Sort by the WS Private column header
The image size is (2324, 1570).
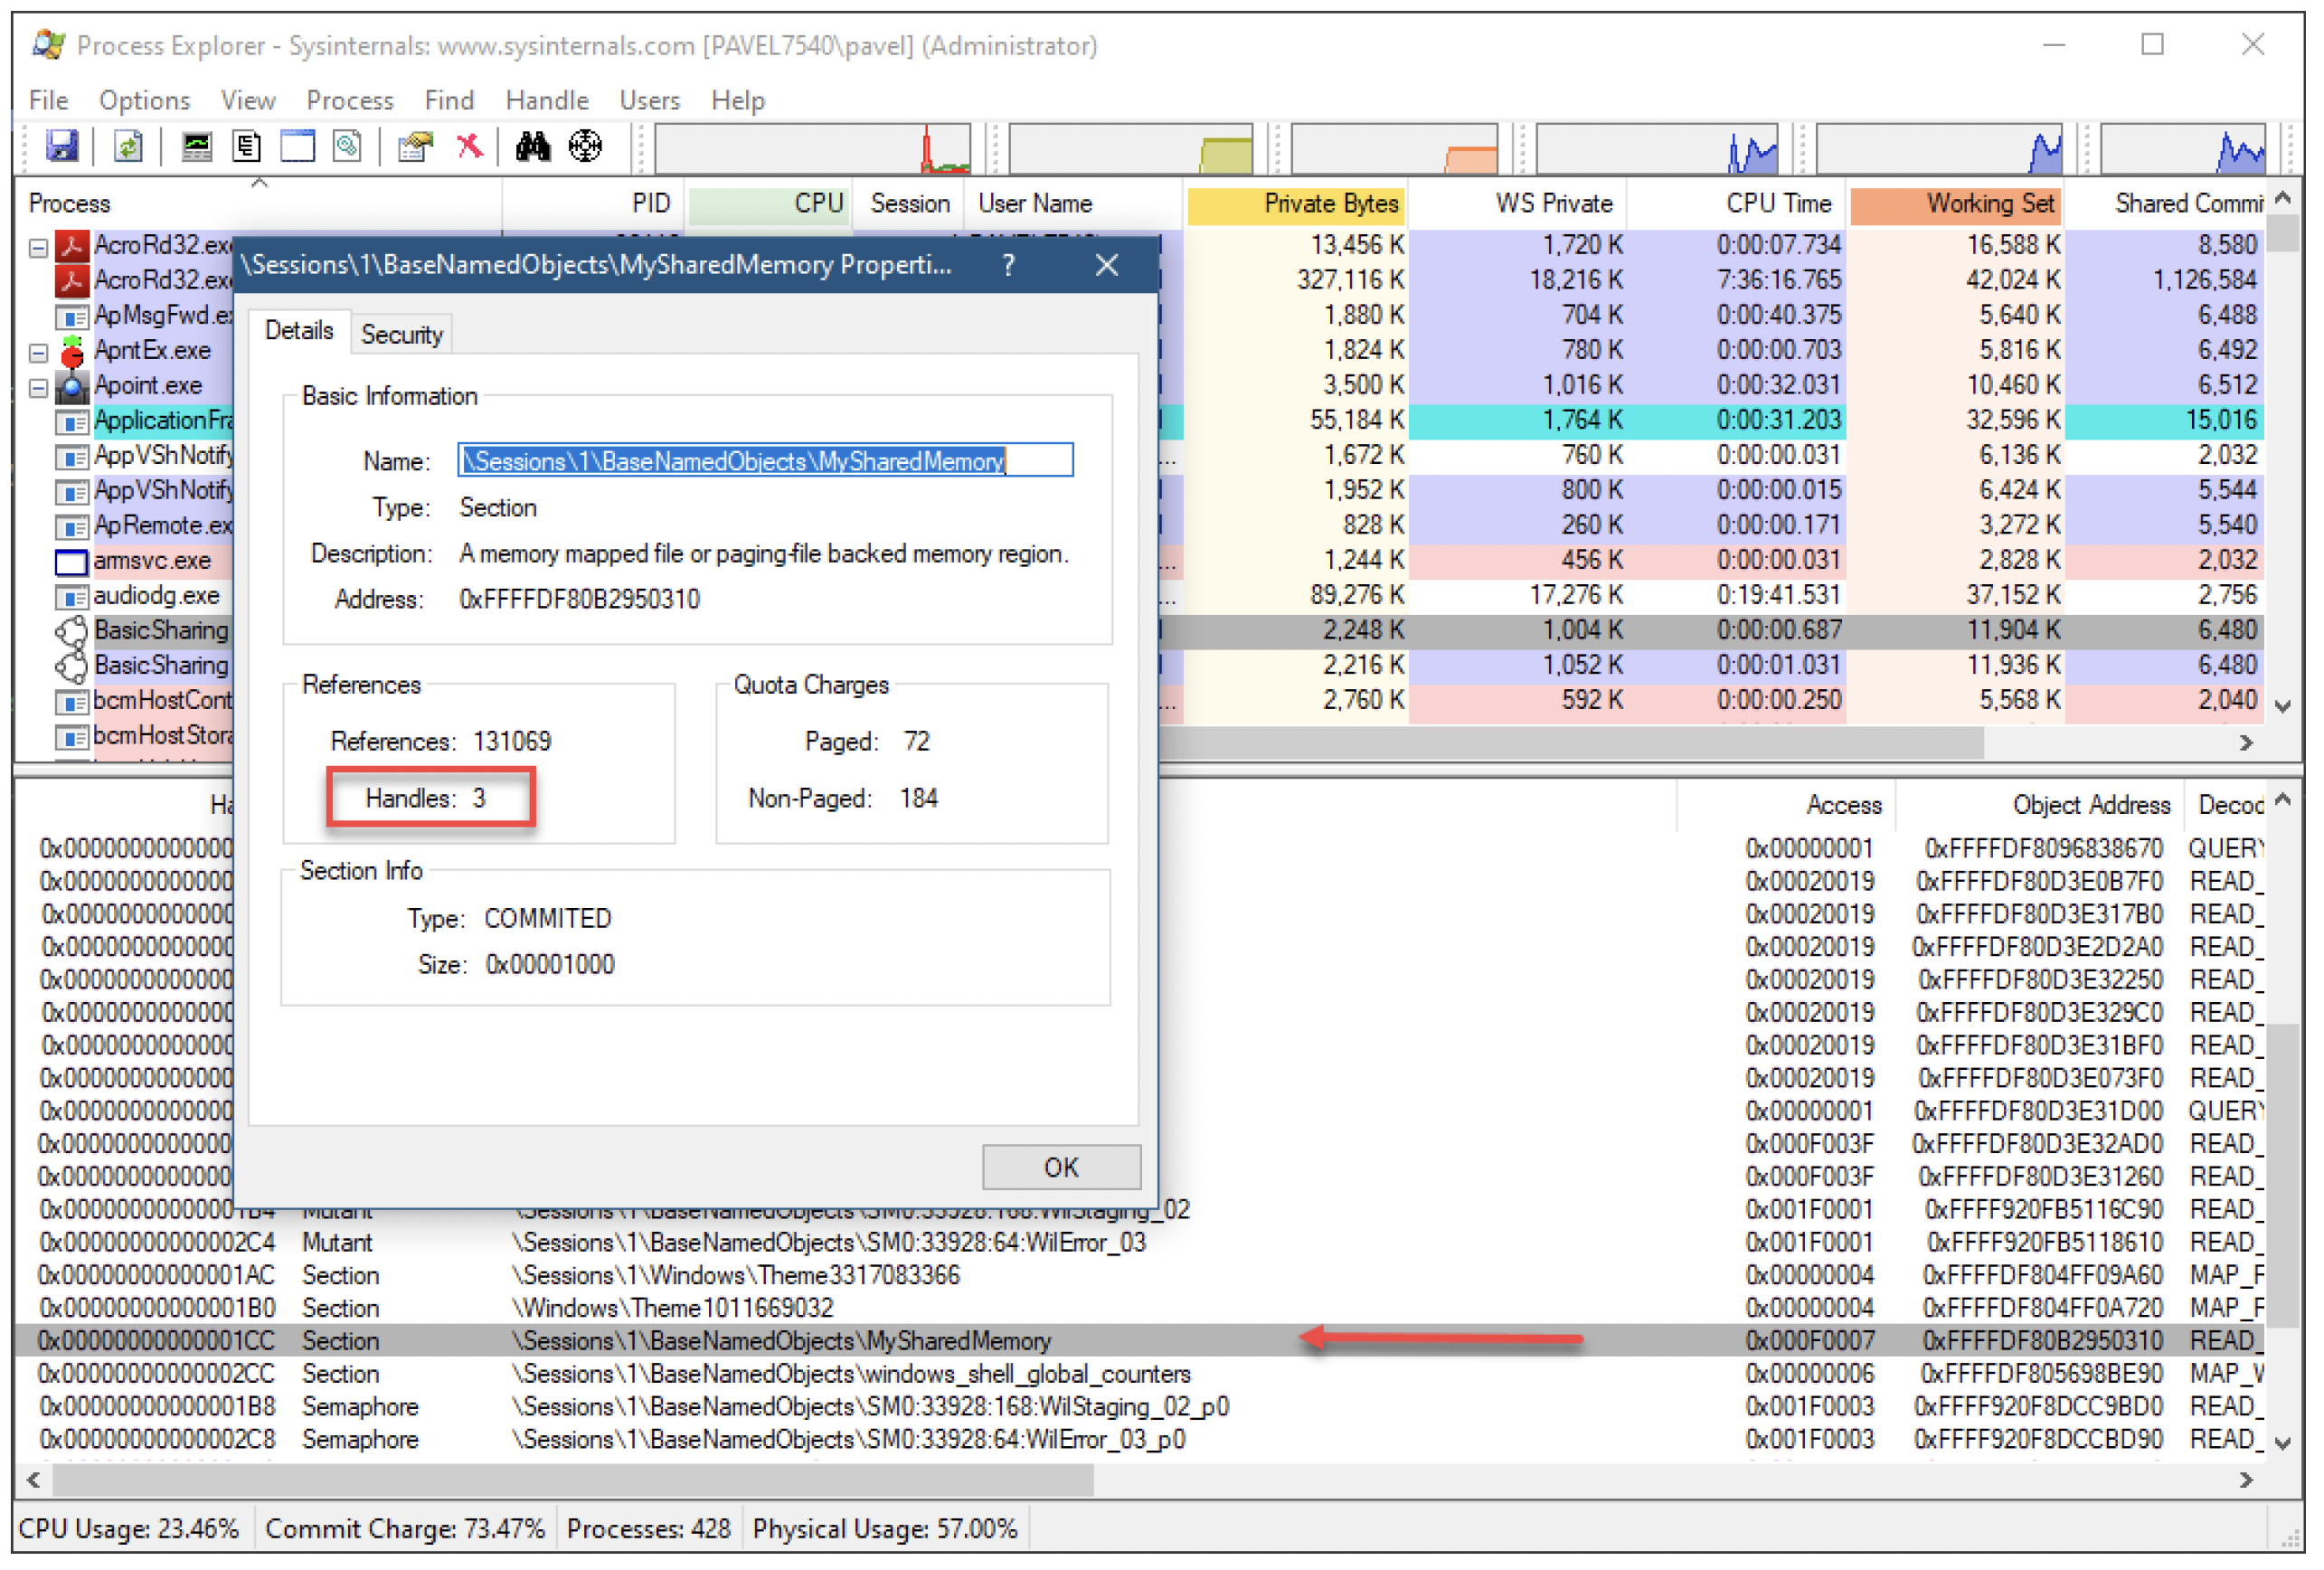[x=1517, y=203]
